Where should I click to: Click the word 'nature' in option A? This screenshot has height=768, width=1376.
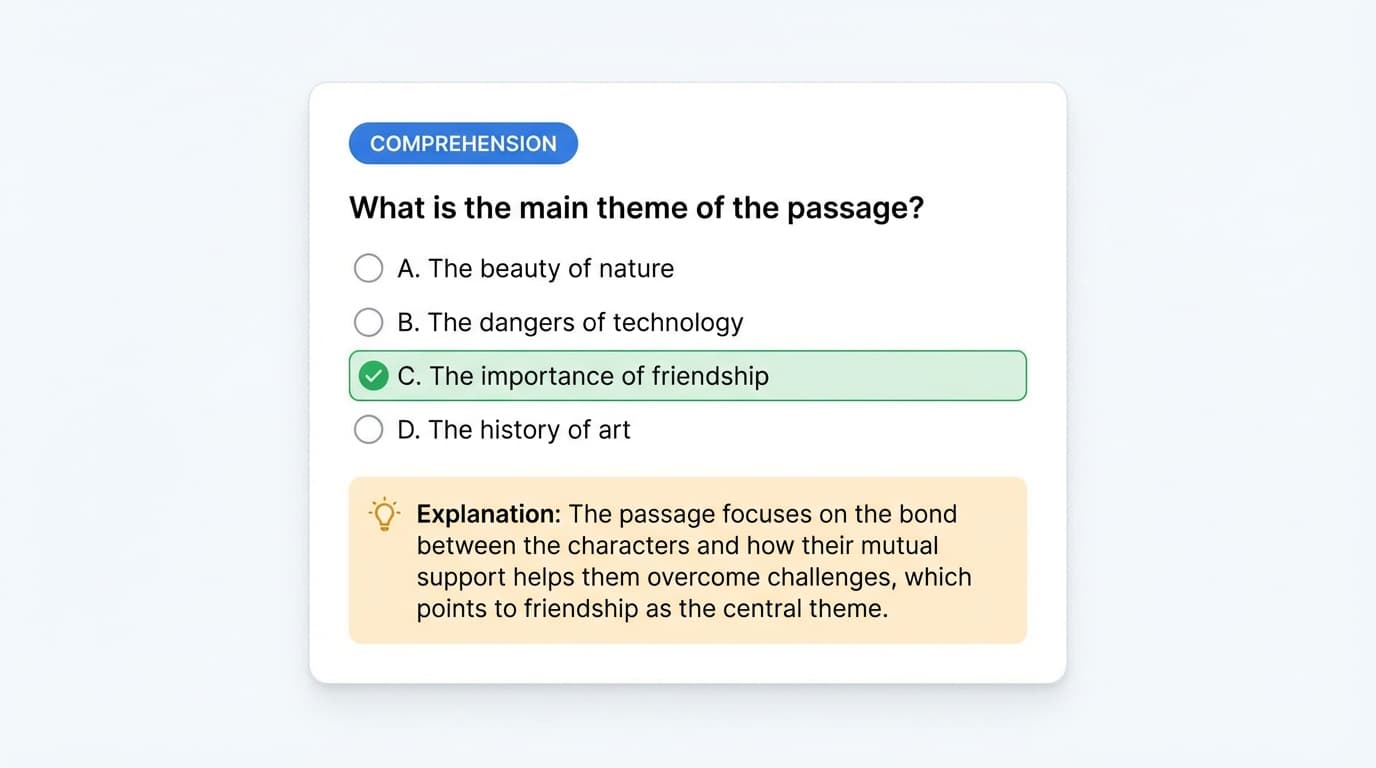pyautogui.click(x=636, y=269)
